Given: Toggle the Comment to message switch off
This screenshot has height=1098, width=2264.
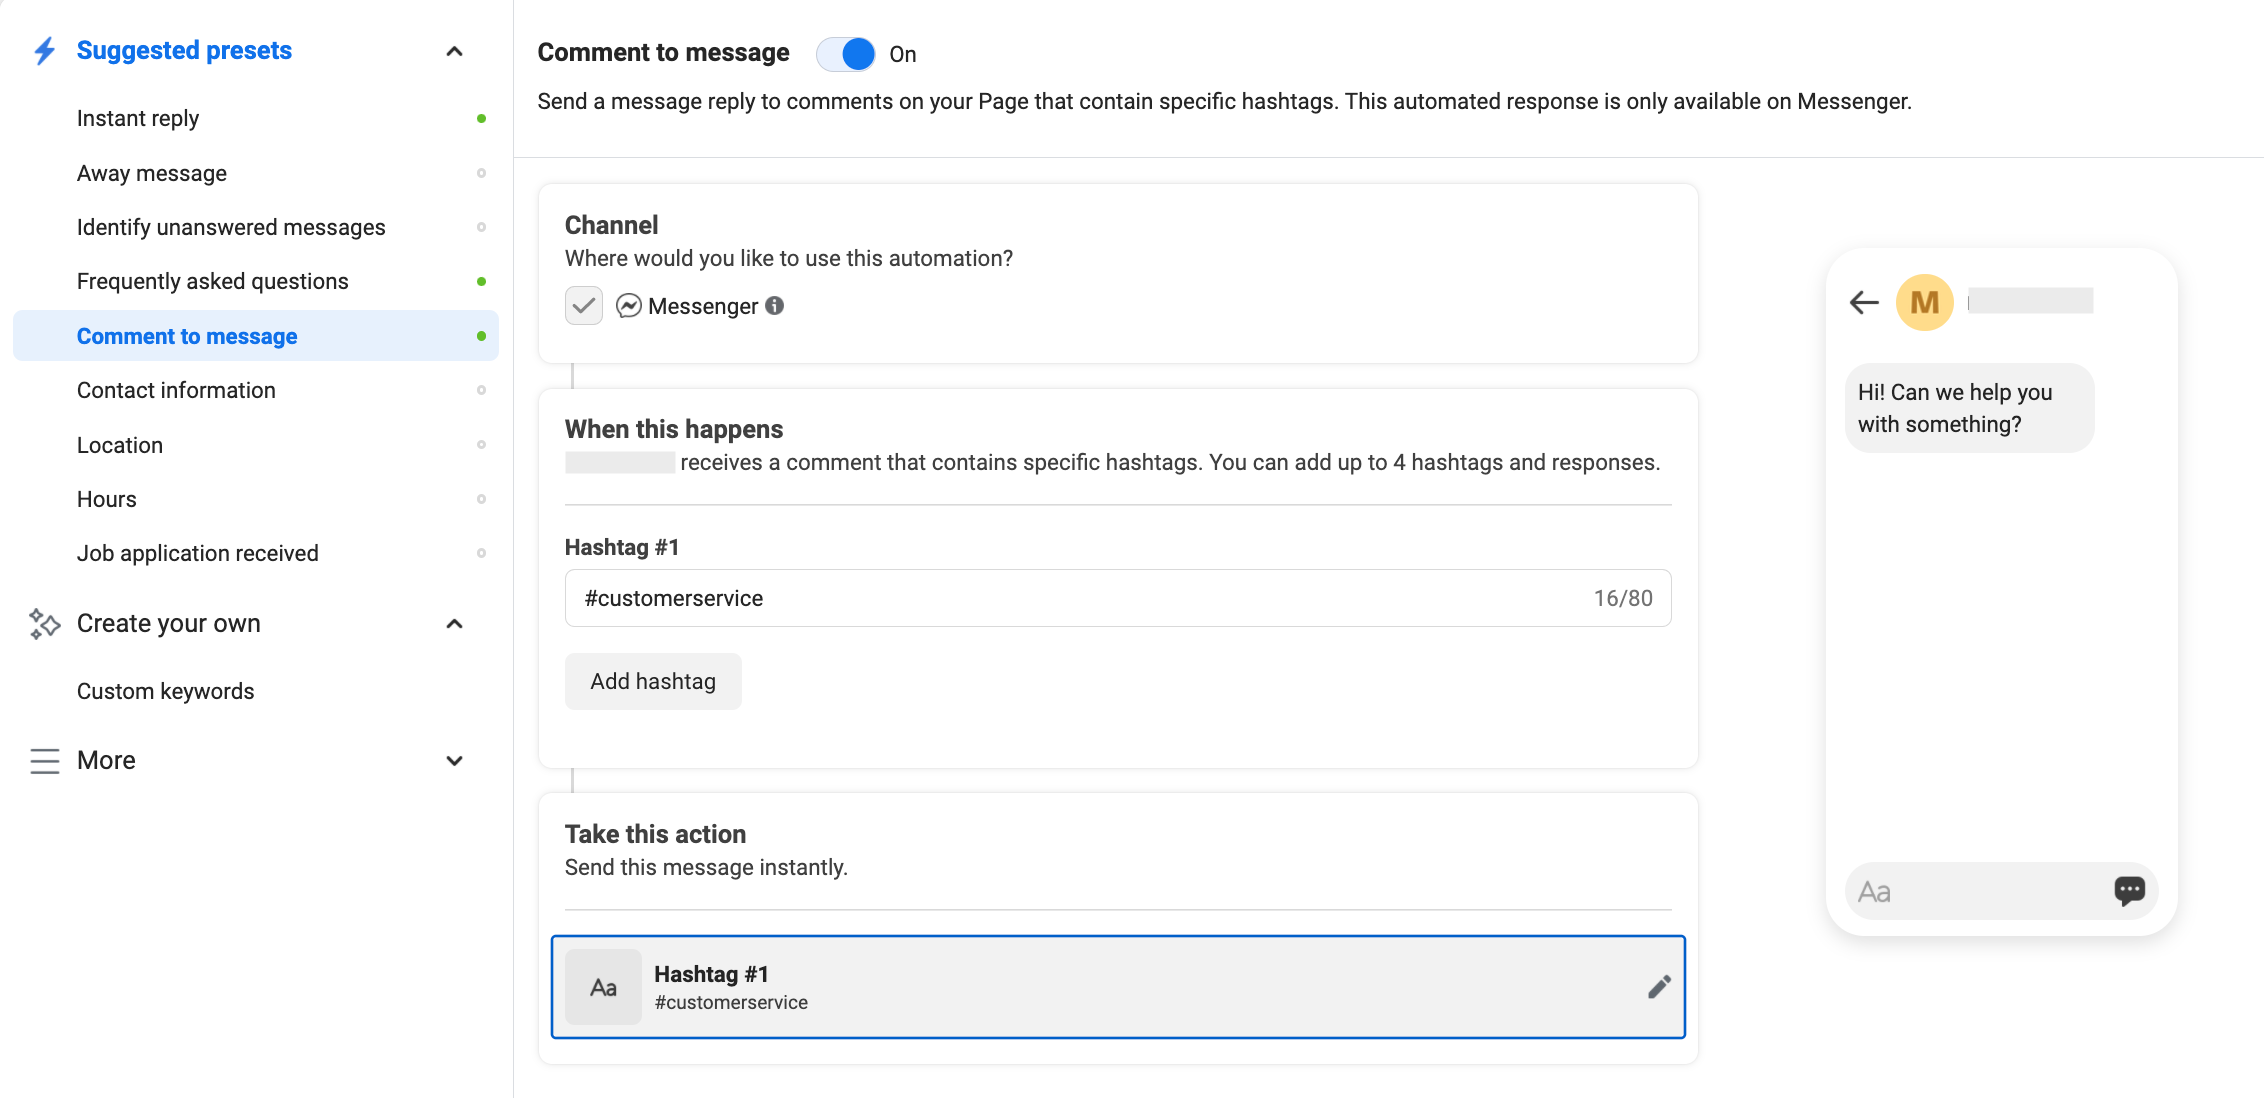Looking at the screenshot, I should [846, 54].
